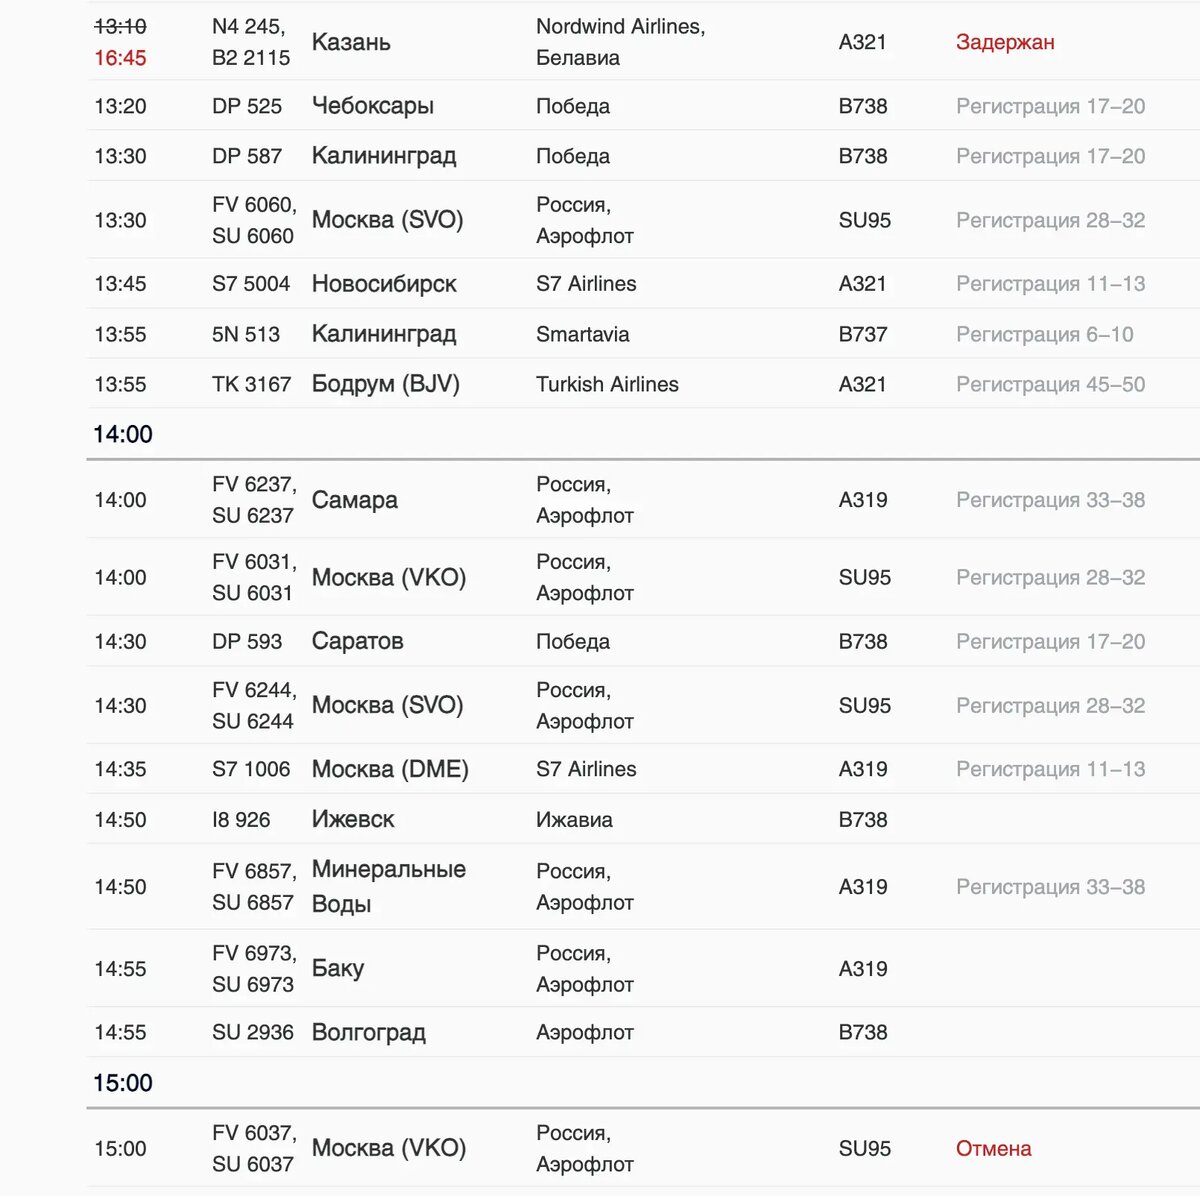The image size is (1200, 1196).
Task: Click Регистрация 45–50 check-in info
Action: 1050,384
